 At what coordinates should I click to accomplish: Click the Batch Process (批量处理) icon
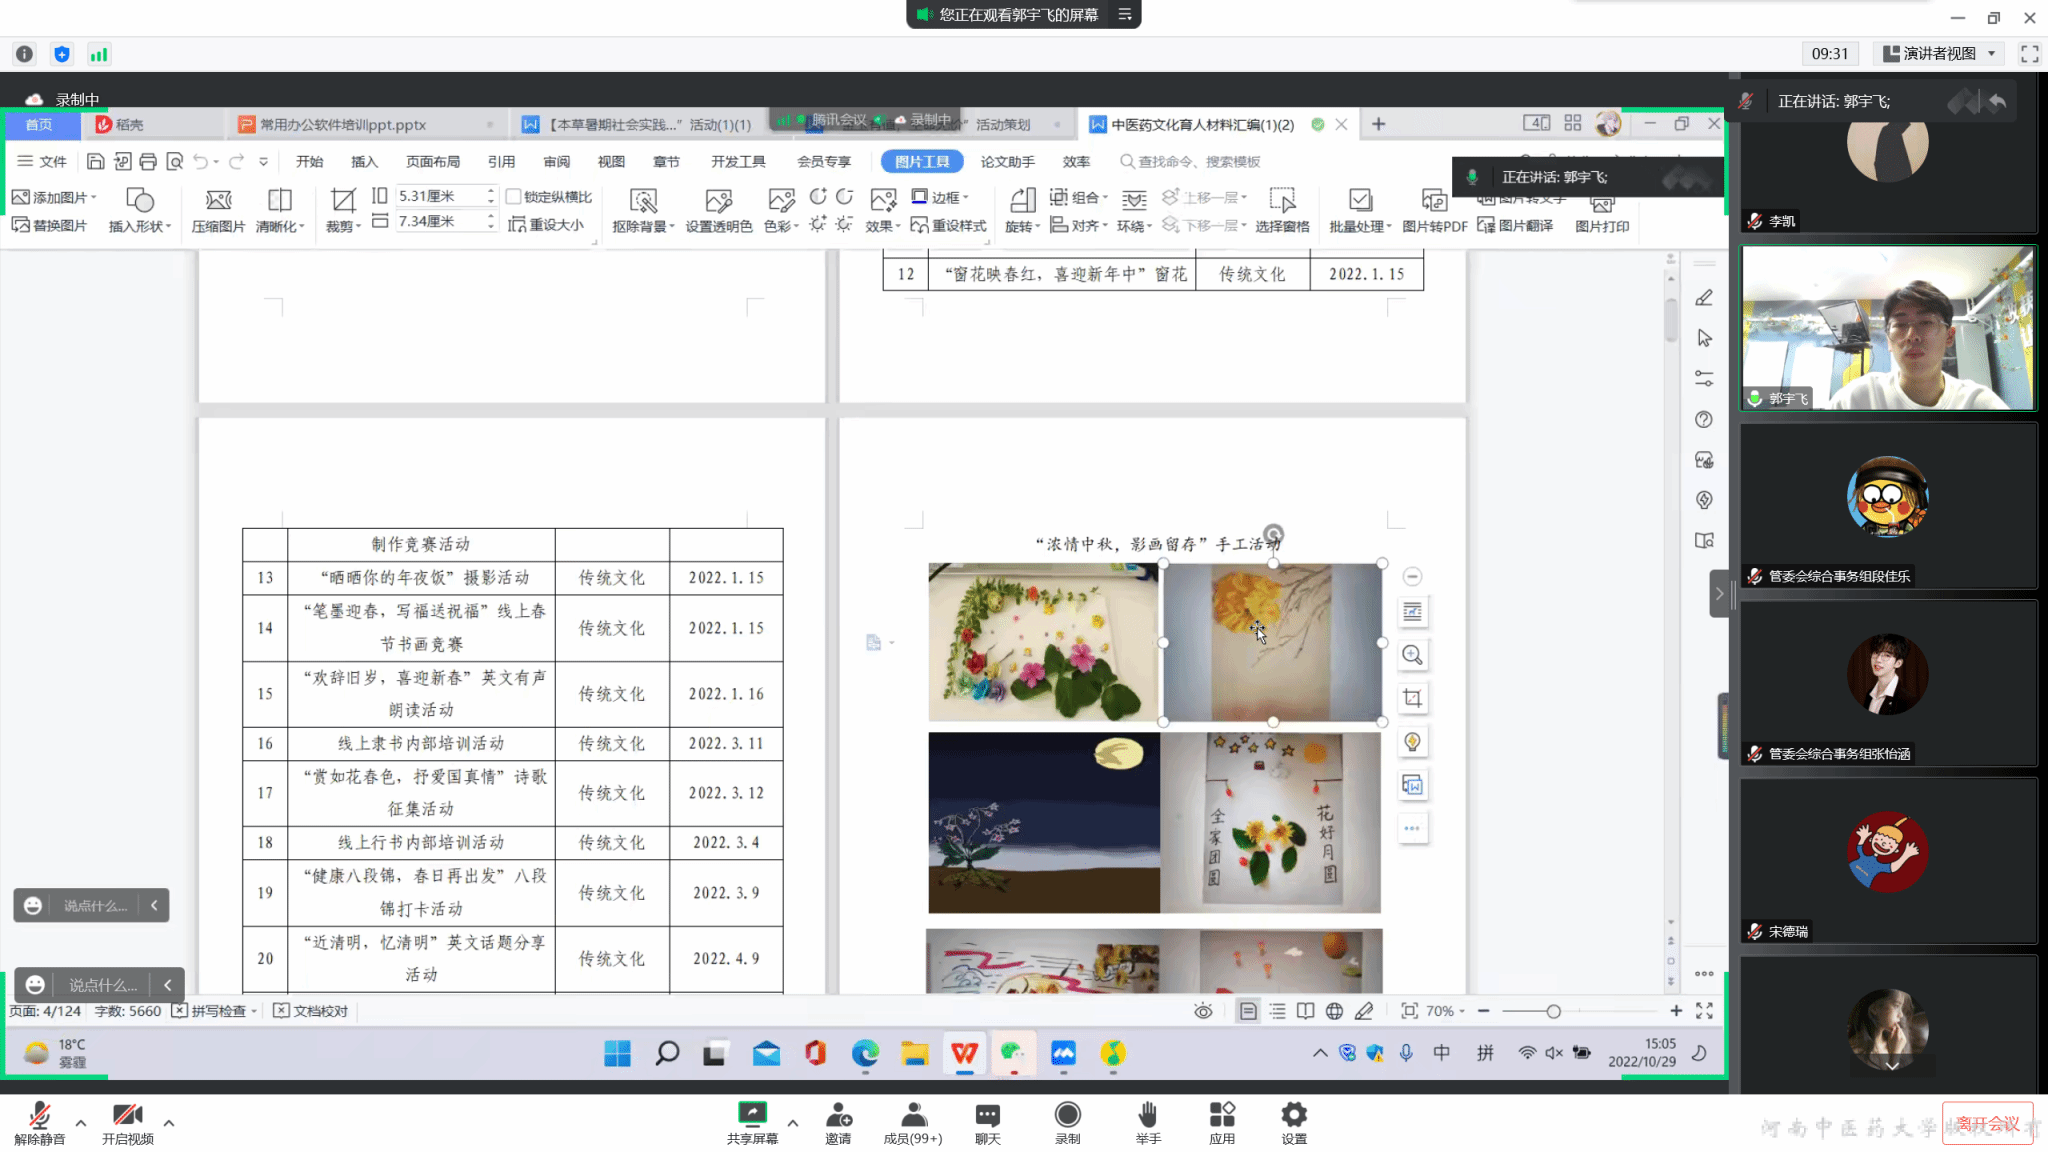click(1359, 200)
